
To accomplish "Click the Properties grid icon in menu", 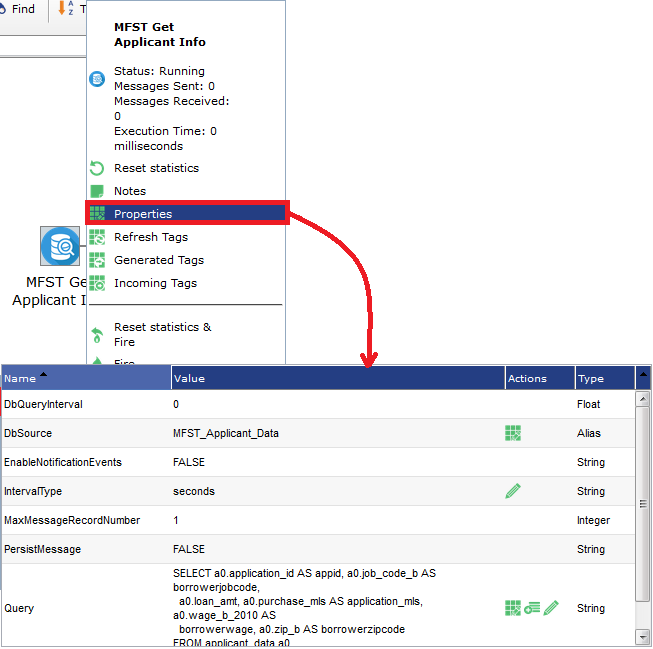I will point(97,214).
